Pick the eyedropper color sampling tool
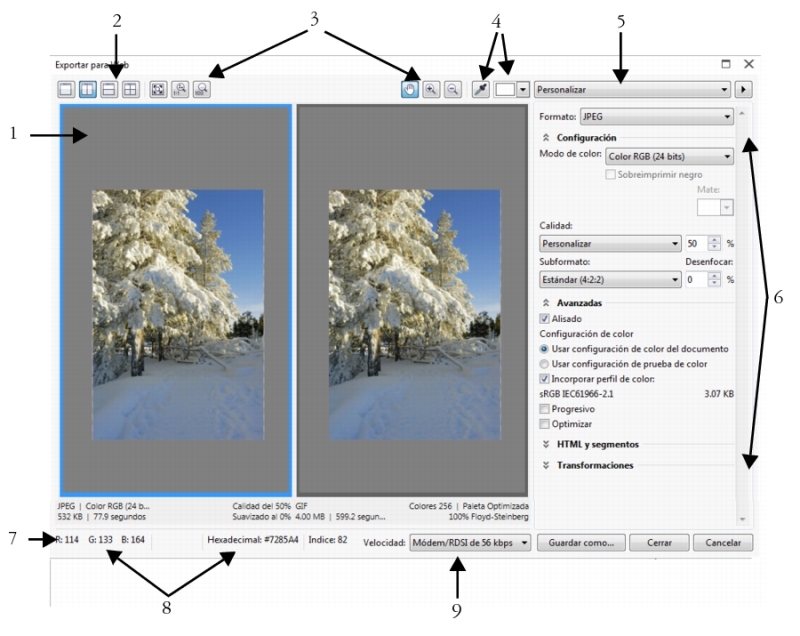800x636 pixels. (x=482, y=88)
